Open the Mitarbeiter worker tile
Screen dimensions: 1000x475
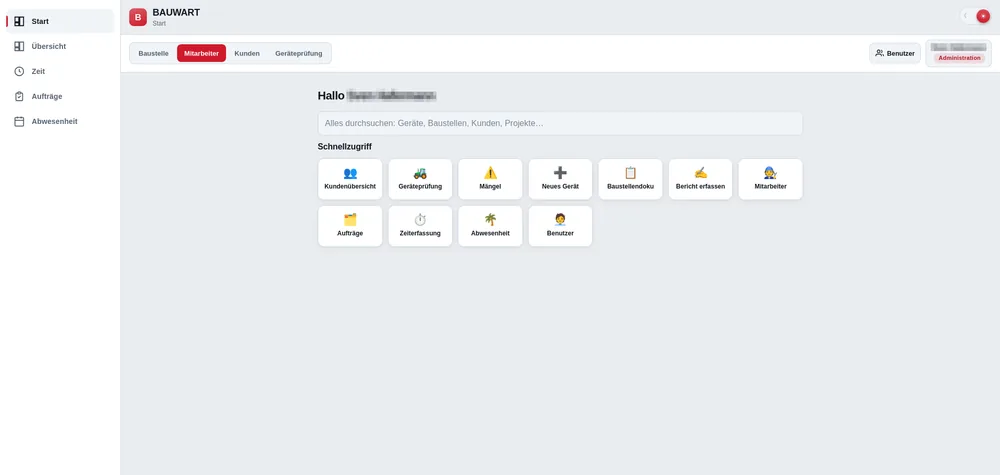[x=770, y=179]
